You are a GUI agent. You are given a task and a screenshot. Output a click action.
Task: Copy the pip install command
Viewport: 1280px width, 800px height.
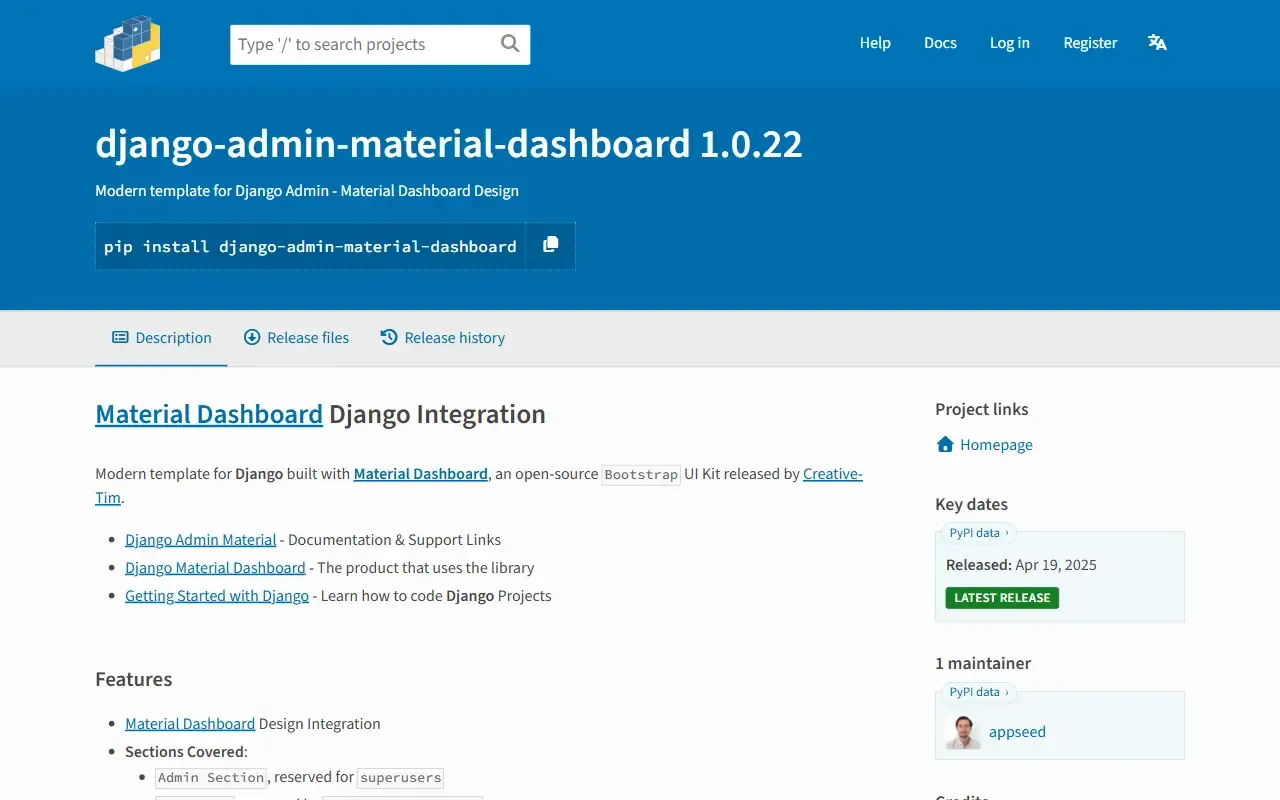point(550,245)
